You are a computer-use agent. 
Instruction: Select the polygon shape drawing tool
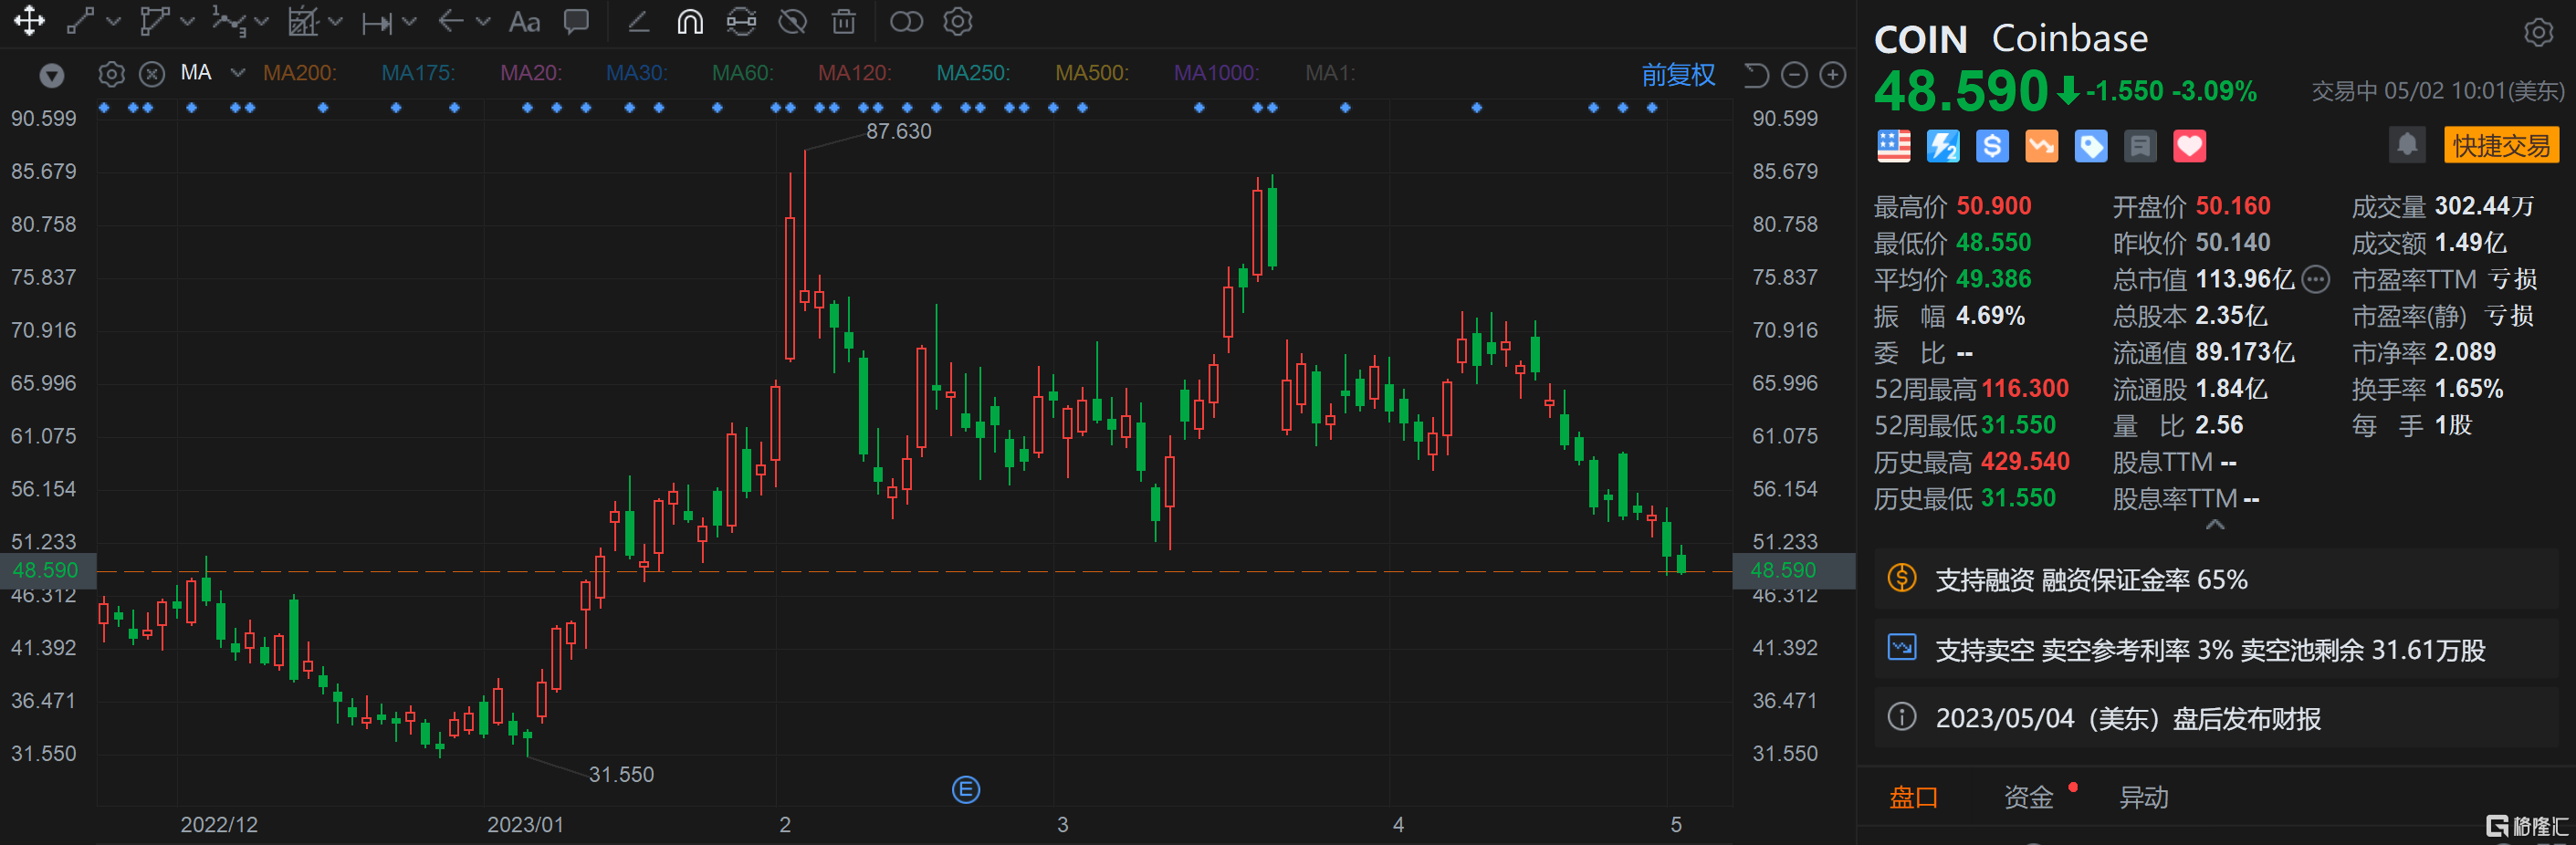[154, 21]
